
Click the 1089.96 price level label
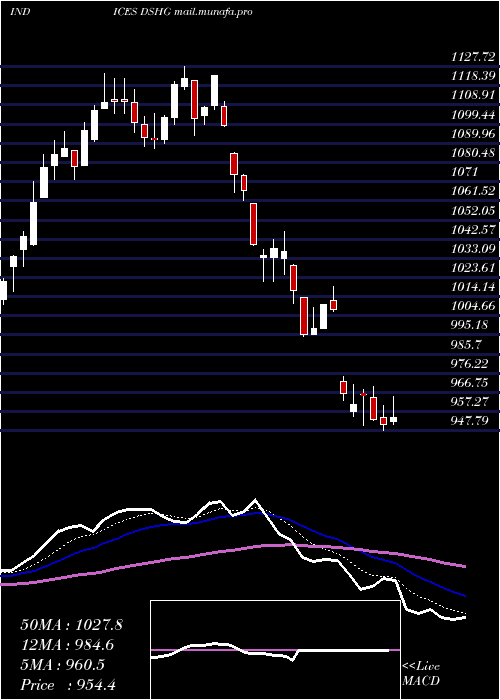coord(473,133)
